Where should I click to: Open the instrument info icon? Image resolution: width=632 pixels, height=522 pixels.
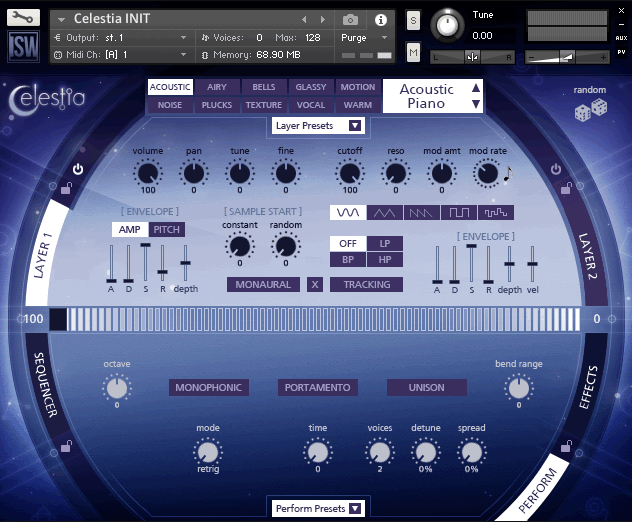[x=380, y=20]
